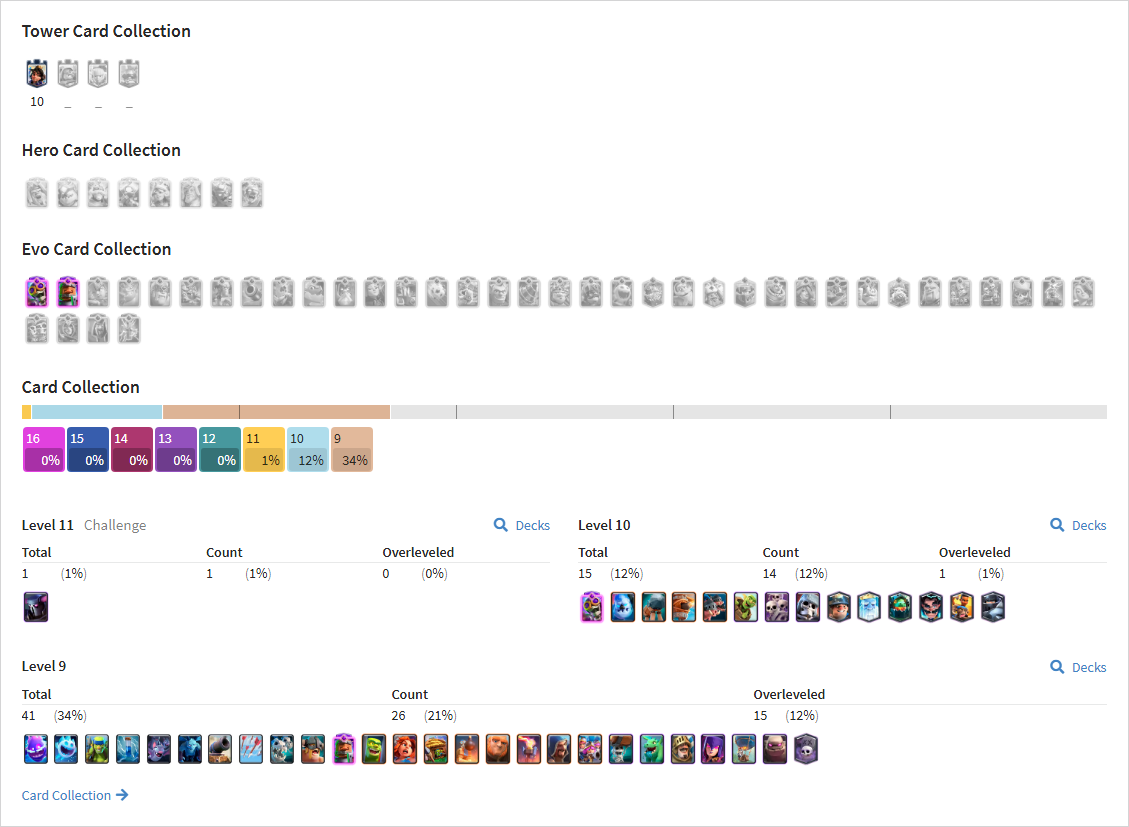Click the light blue segment of collection bar
1129x827 pixels.
point(96,412)
